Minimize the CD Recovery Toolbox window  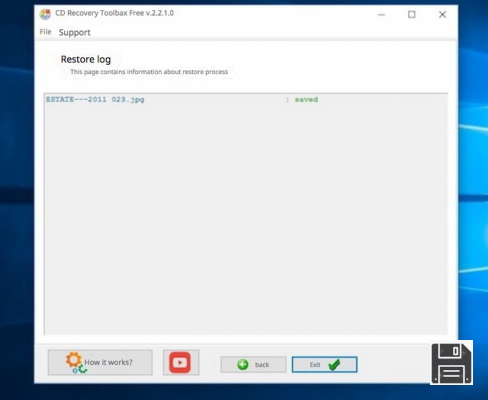point(382,15)
